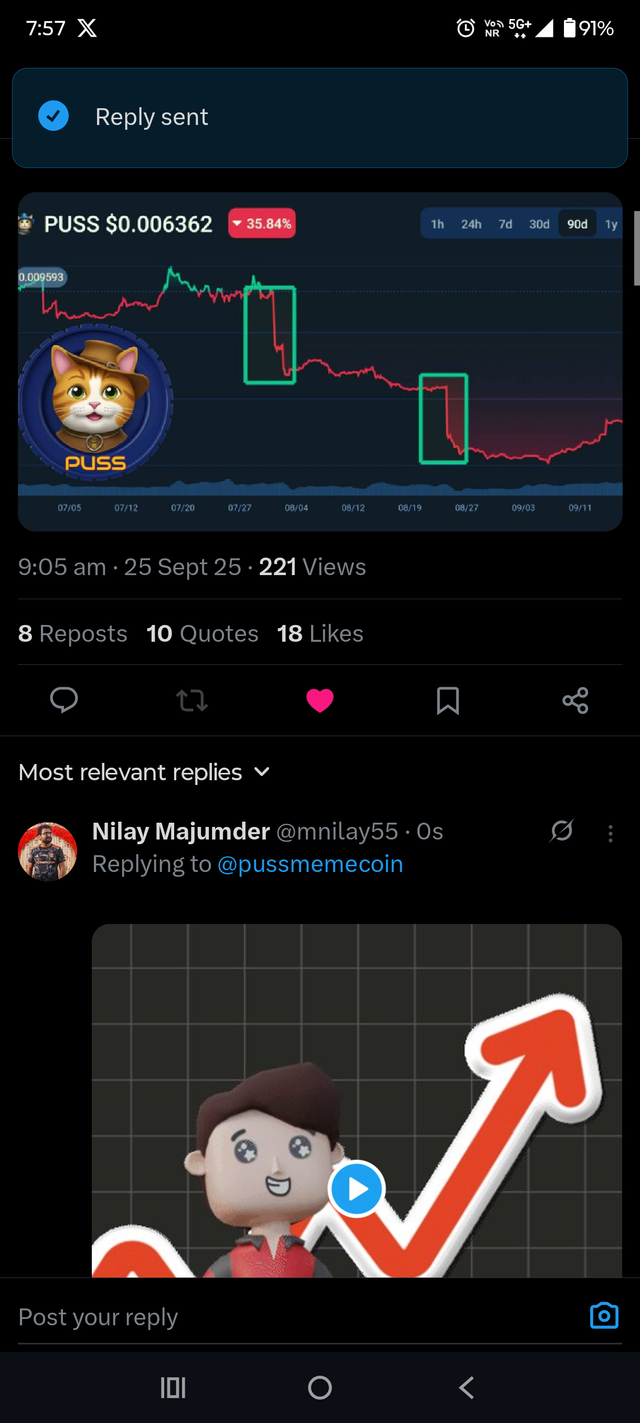This screenshot has height=1423, width=640.
Task: Tap the repost arrows icon
Action: [x=192, y=701]
